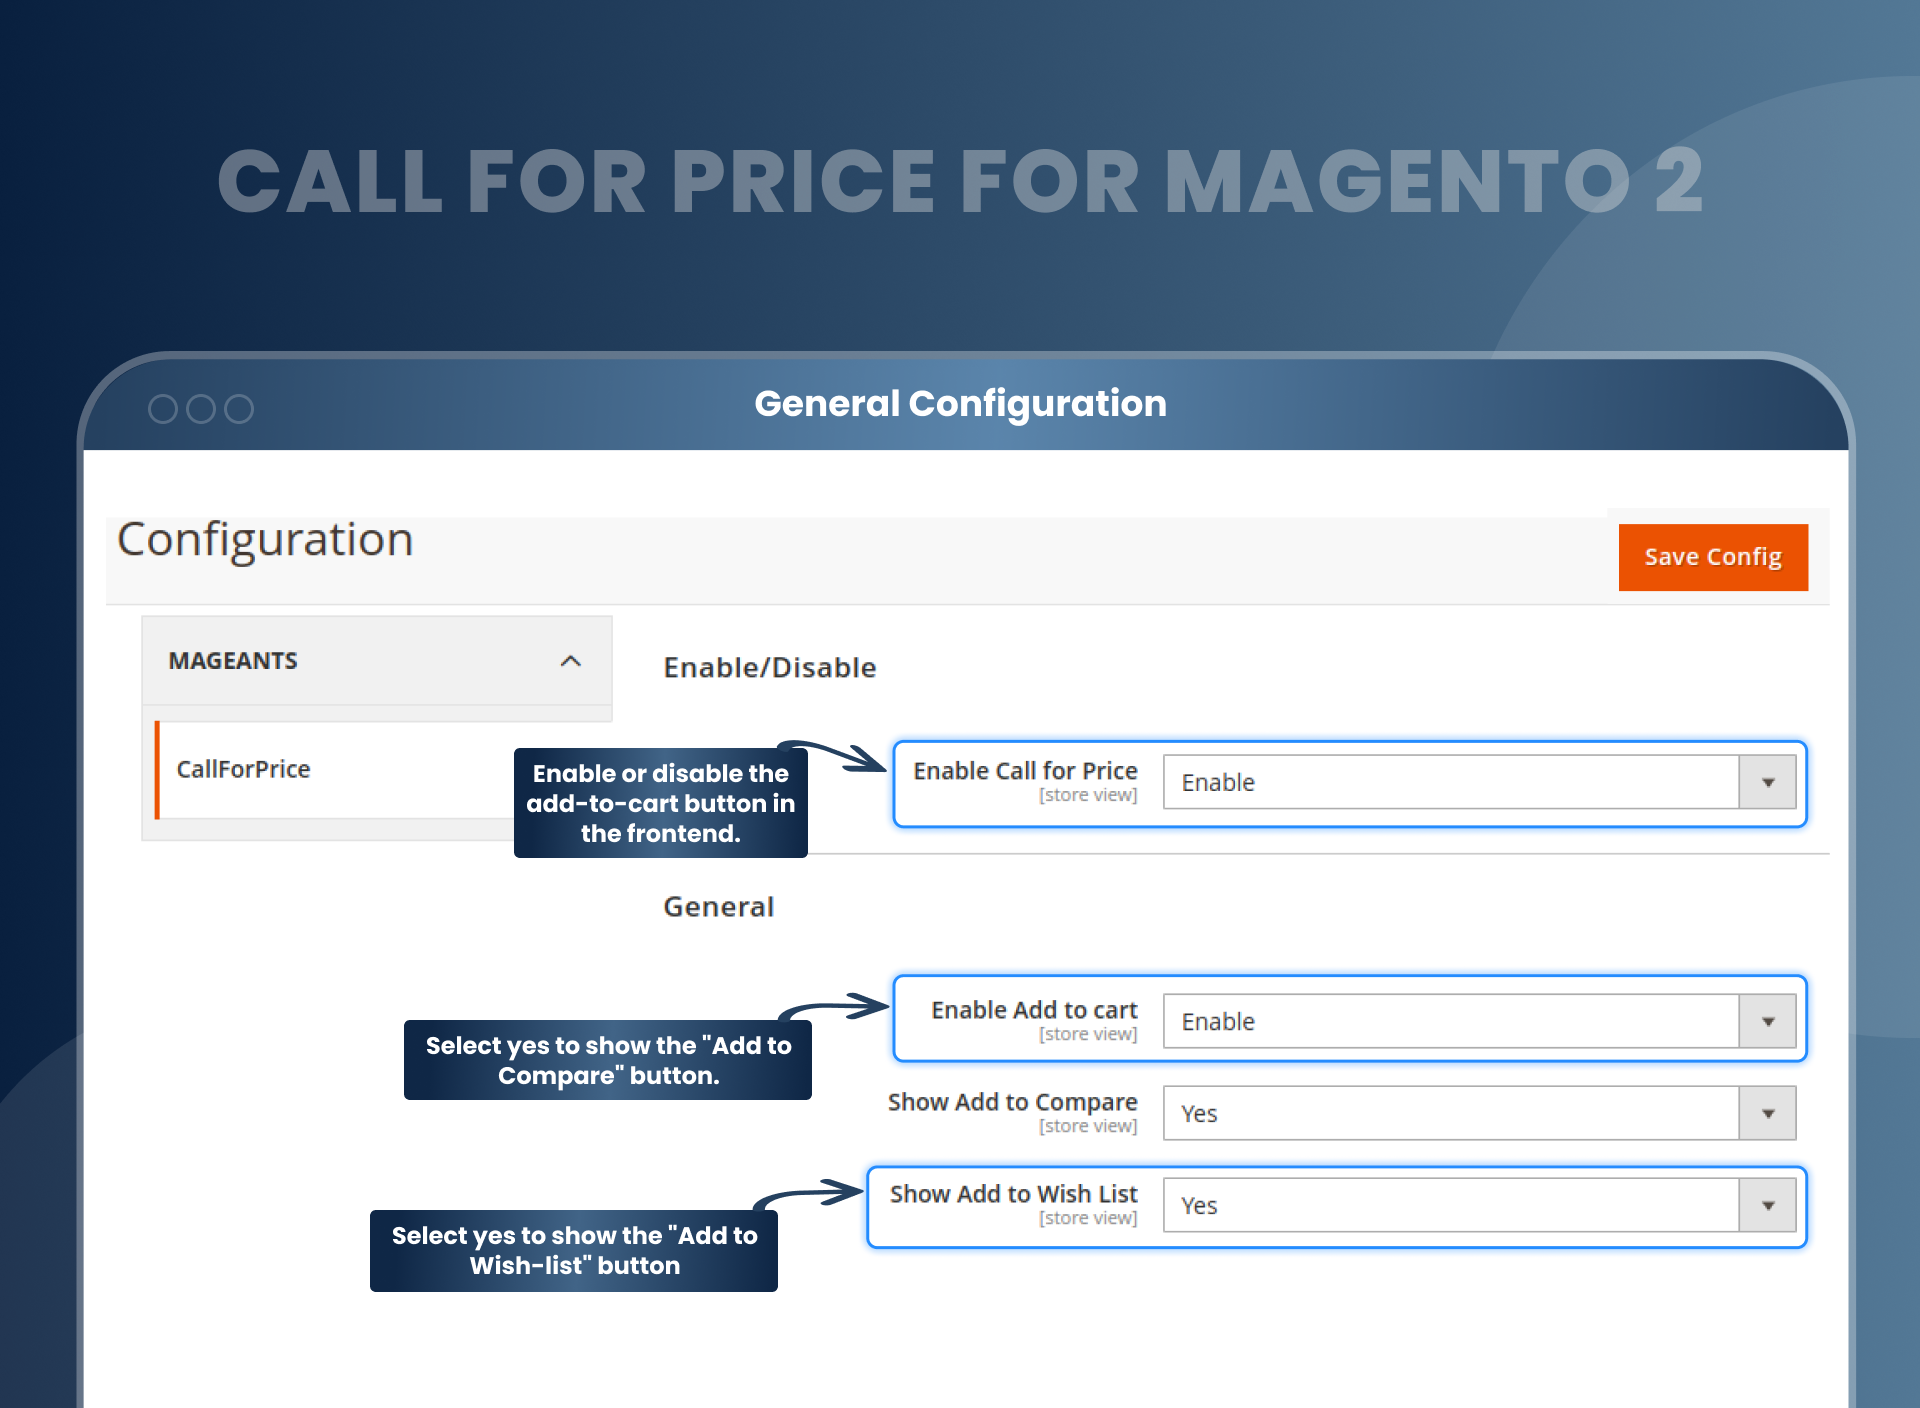The image size is (1920, 1408).
Task: Open the Enable Call for Price dropdown arrow
Action: (x=1767, y=782)
